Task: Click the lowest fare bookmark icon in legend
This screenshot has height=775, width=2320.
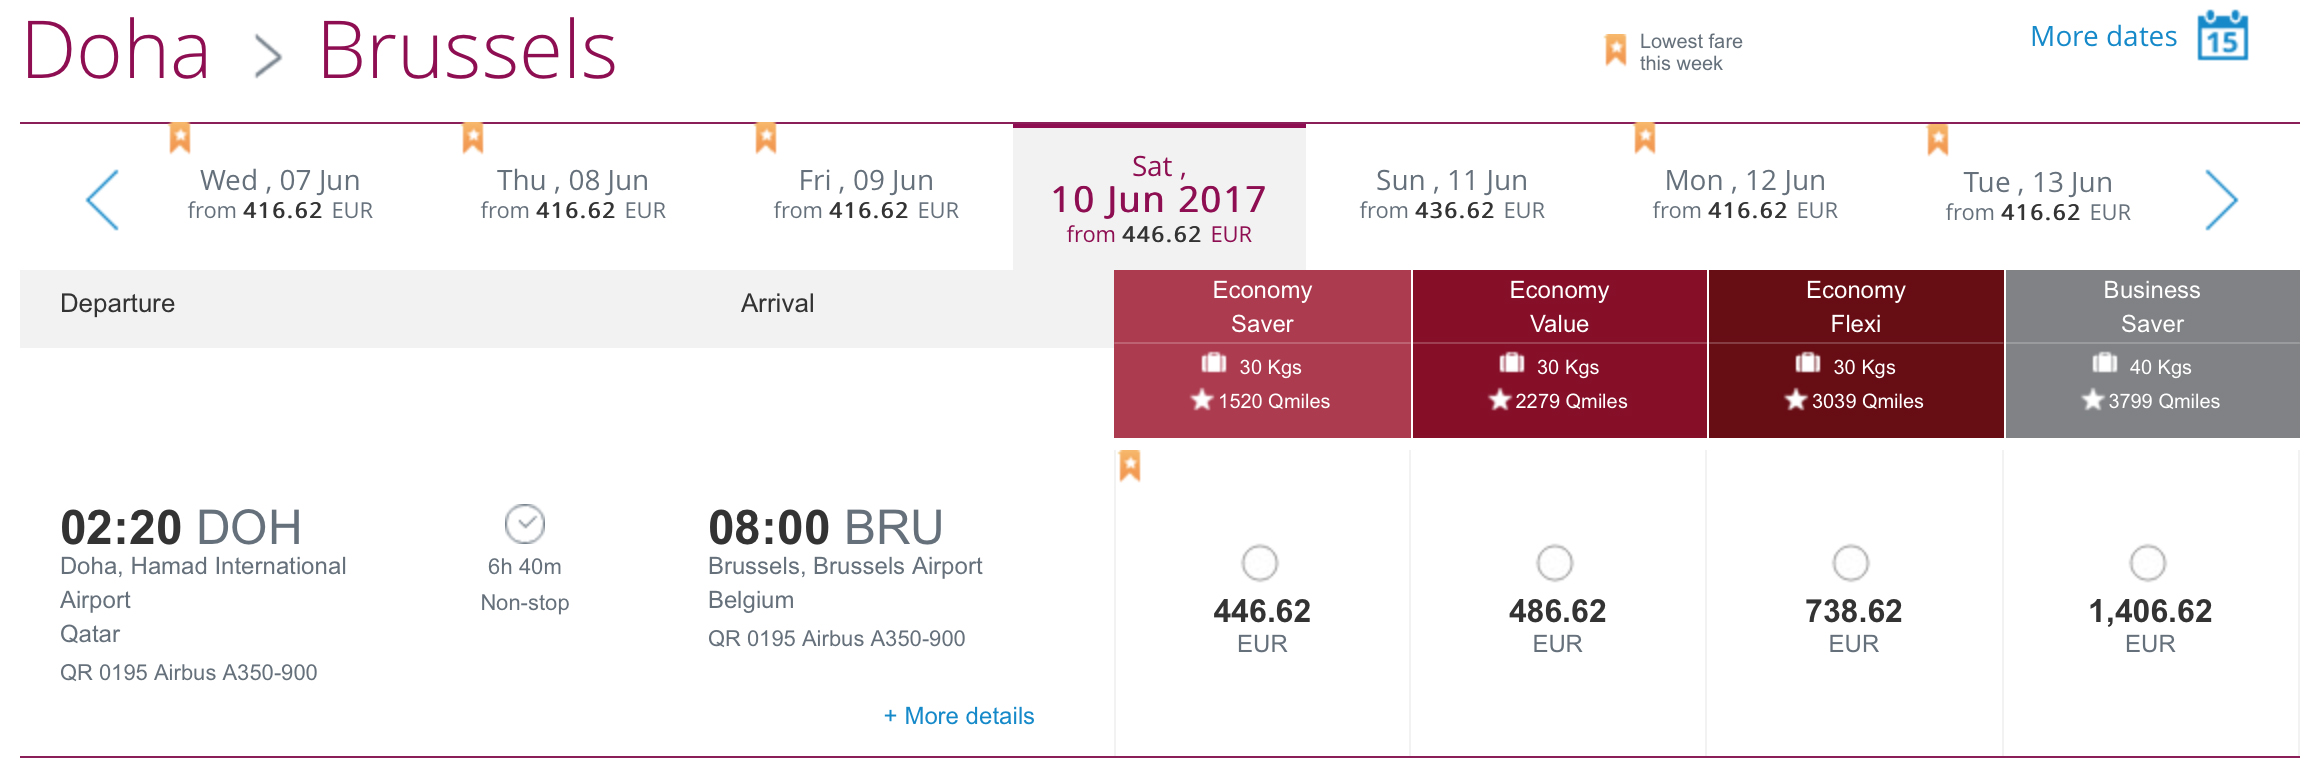Action: coord(1615,50)
